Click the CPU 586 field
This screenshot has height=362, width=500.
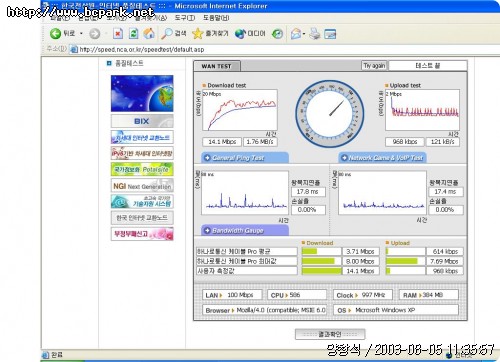tap(297, 295)
